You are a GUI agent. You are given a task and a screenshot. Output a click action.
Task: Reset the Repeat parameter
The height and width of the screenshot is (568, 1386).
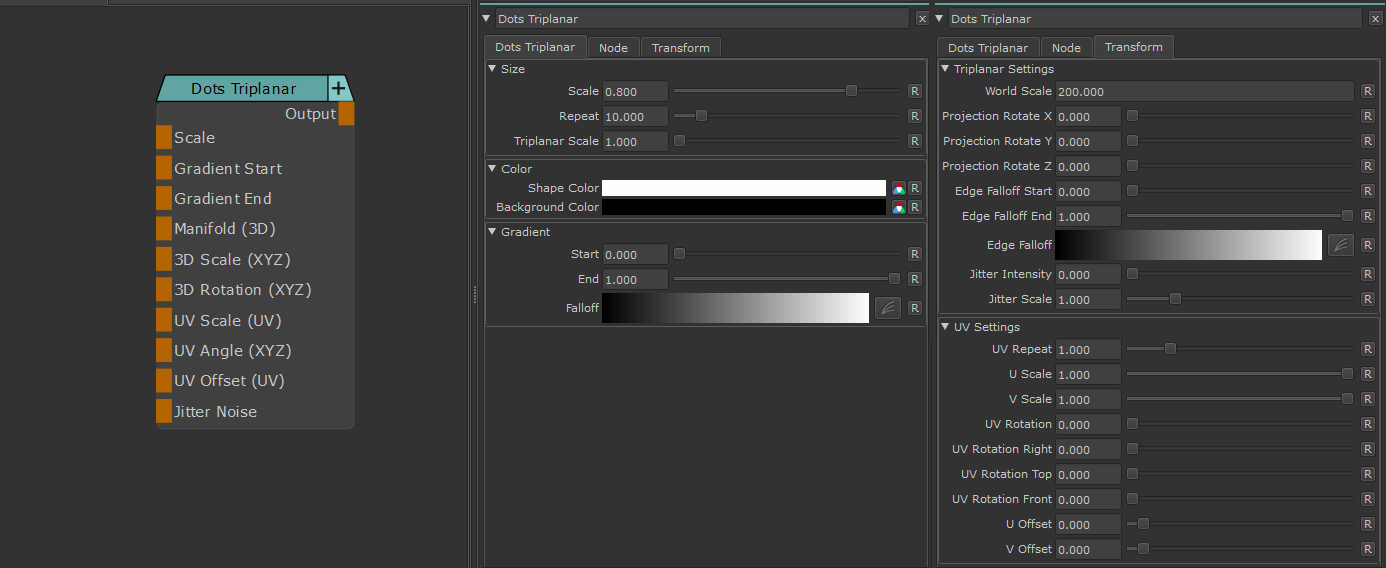click(x=914, y=116)
